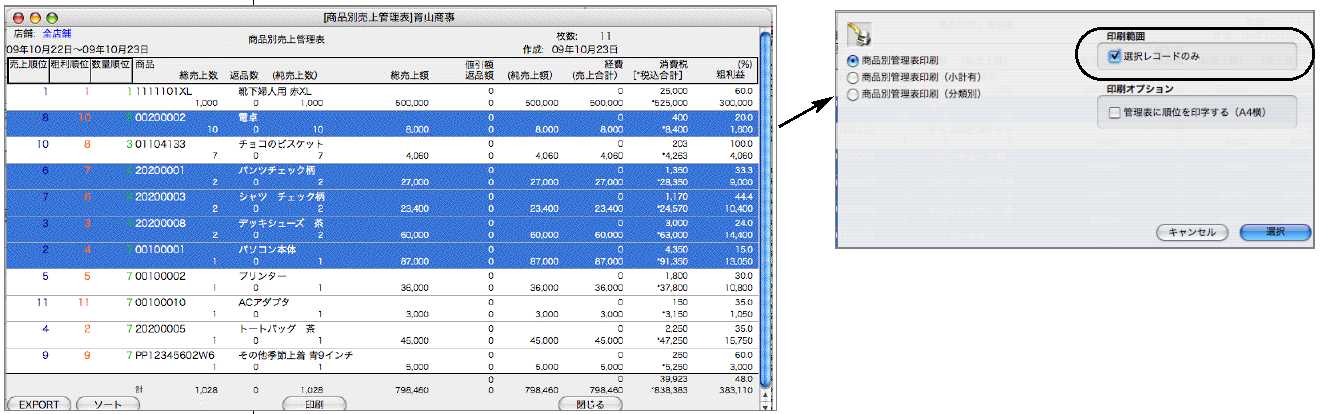Click the 売上順位 column header

(26, 64)
